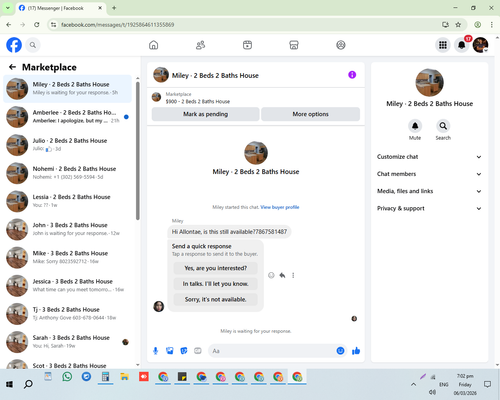Open the notifications bell with badge 17
The image size is (500, 400).
462,45
